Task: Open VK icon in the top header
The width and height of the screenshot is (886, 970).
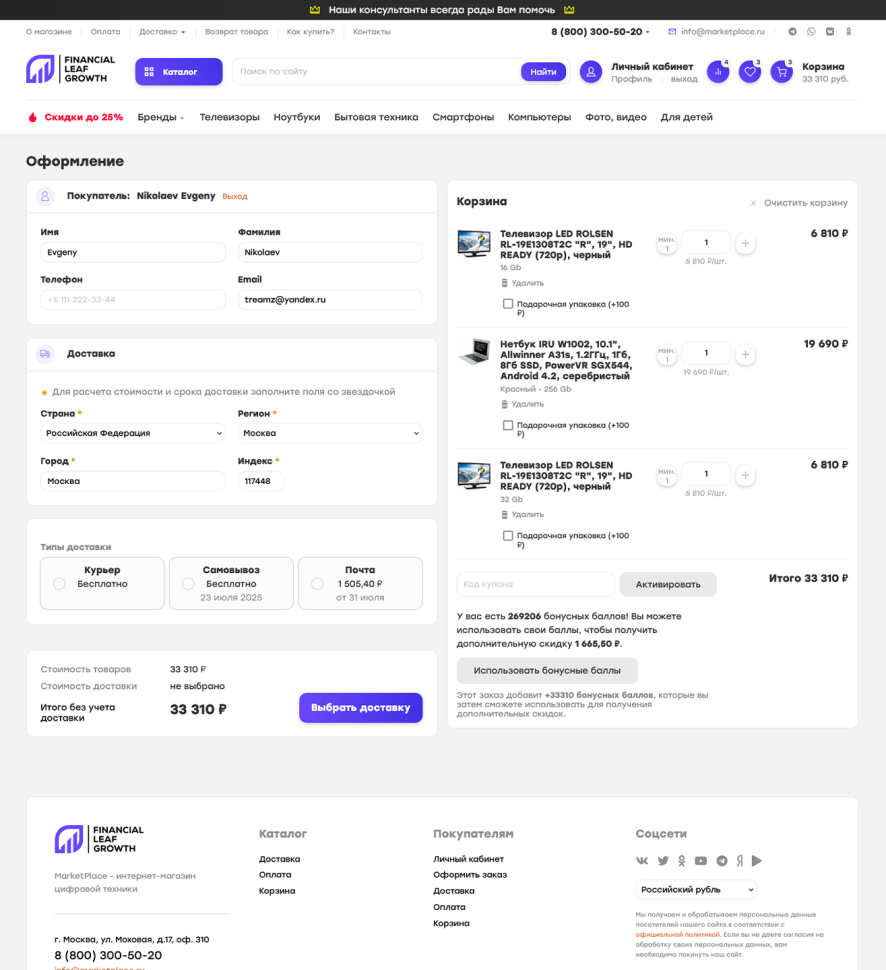Action: tap(830, 32)
